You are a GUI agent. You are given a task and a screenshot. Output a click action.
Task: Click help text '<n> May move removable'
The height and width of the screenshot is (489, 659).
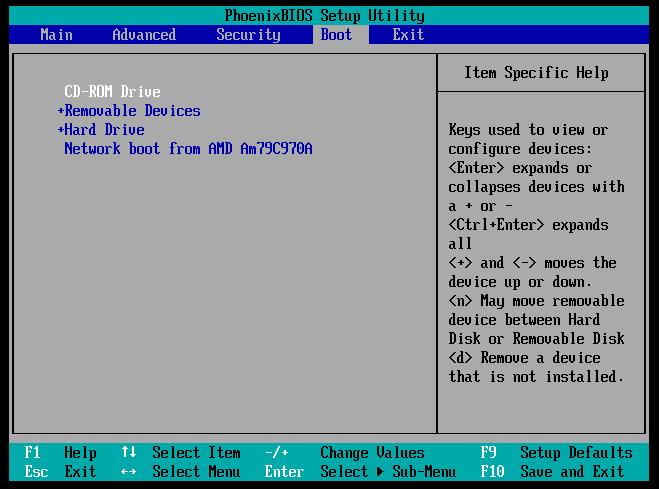tap(536, 301)
